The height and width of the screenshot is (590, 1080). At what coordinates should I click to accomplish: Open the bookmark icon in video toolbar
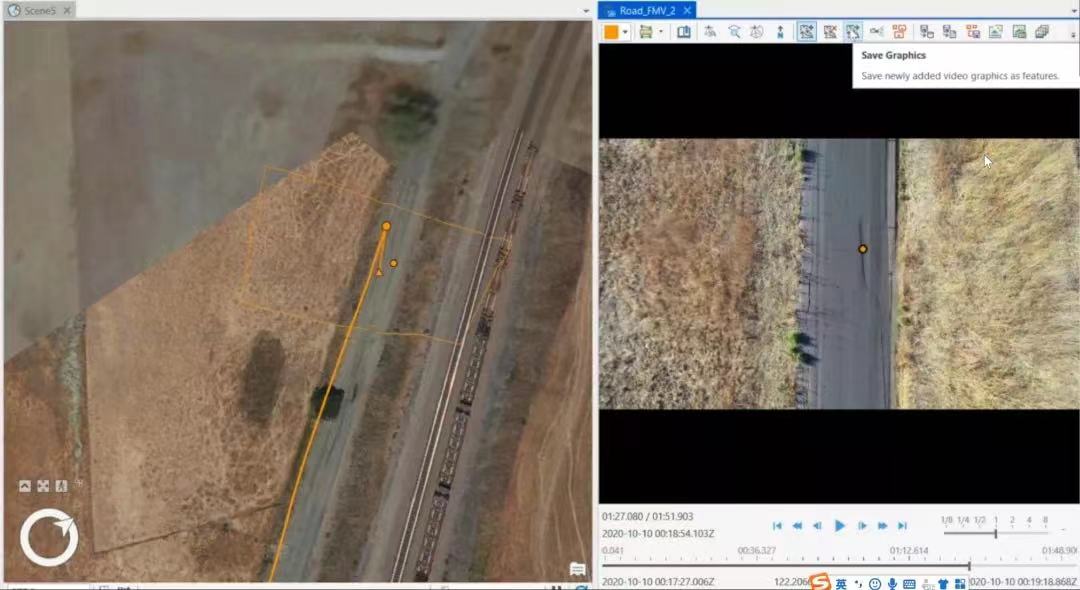[684, 32]
